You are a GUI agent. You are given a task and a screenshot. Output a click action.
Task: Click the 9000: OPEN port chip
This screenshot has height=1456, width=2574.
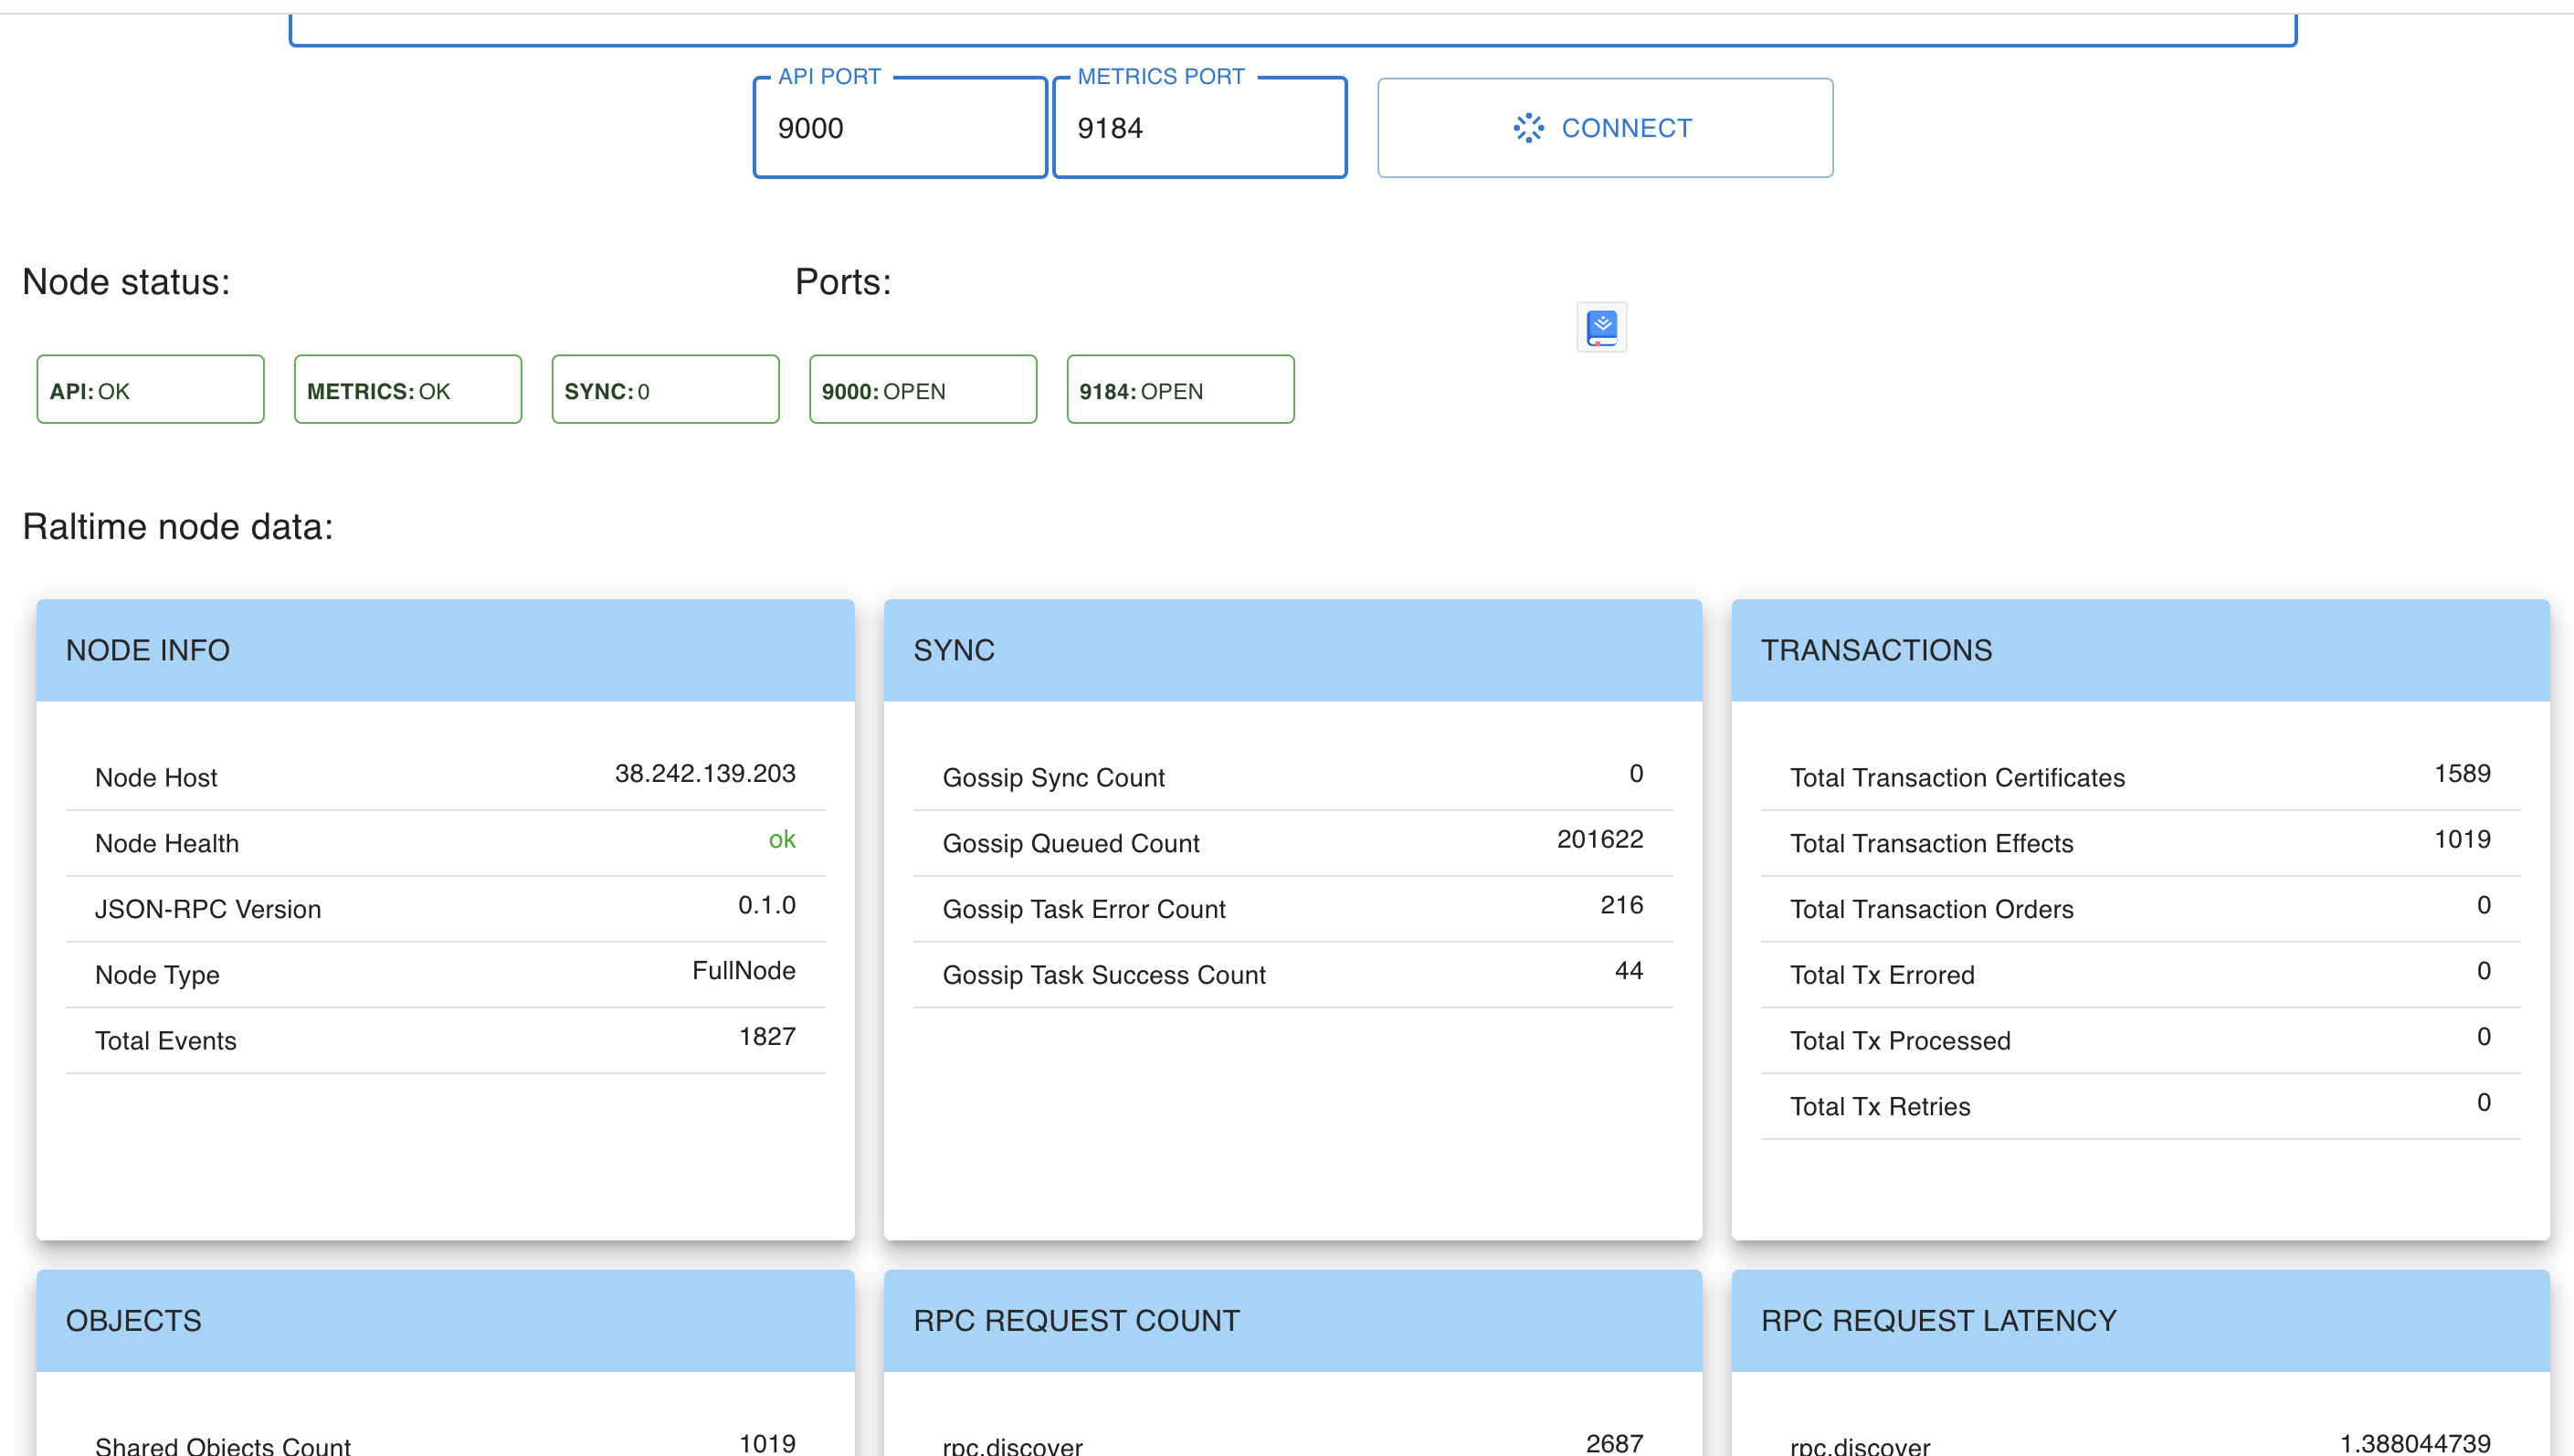pos(922,390)
